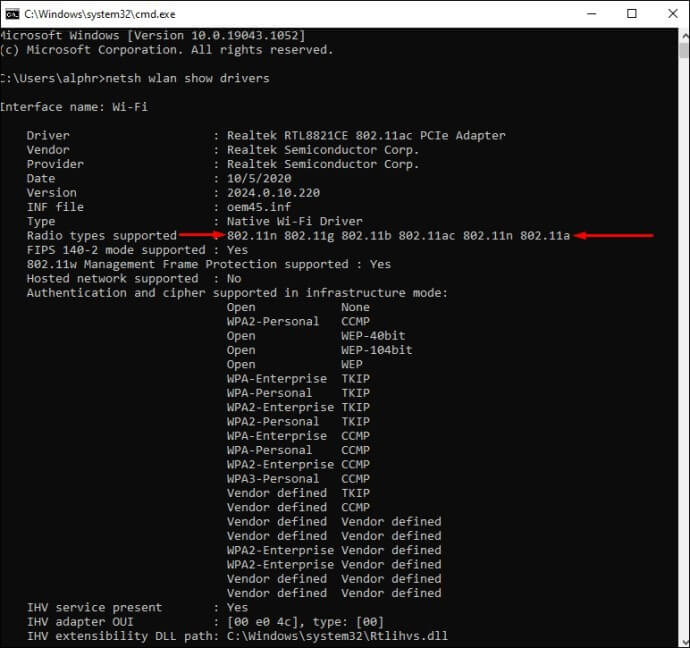Click the WPA-Personal CCMP row

point(298,450)
